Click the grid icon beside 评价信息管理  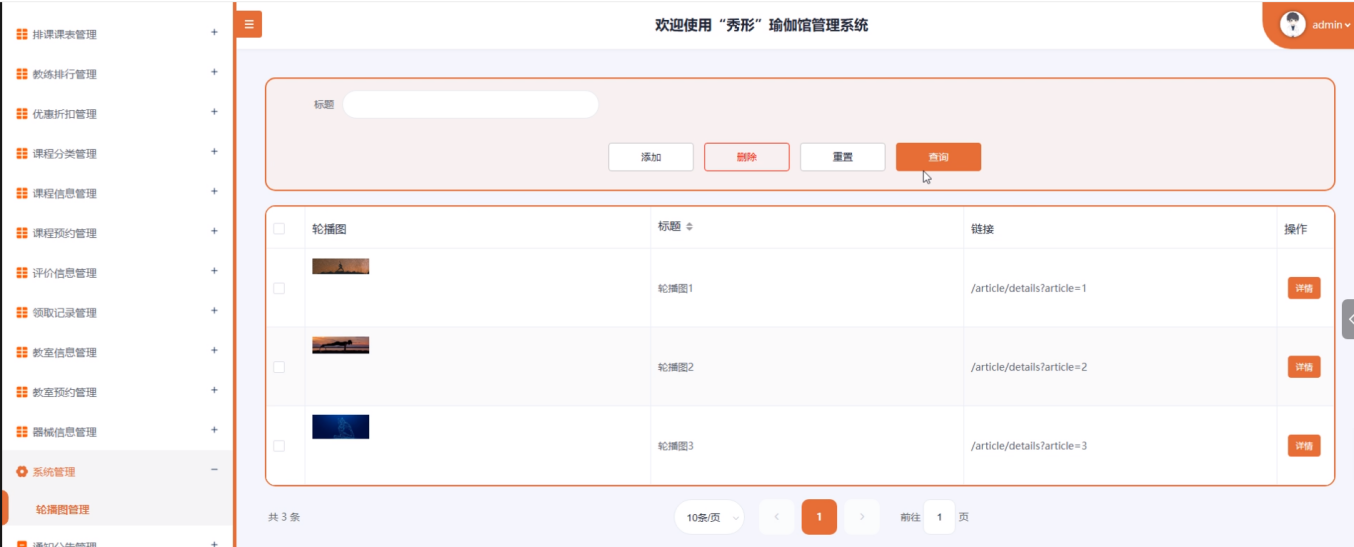pos(22,273)
